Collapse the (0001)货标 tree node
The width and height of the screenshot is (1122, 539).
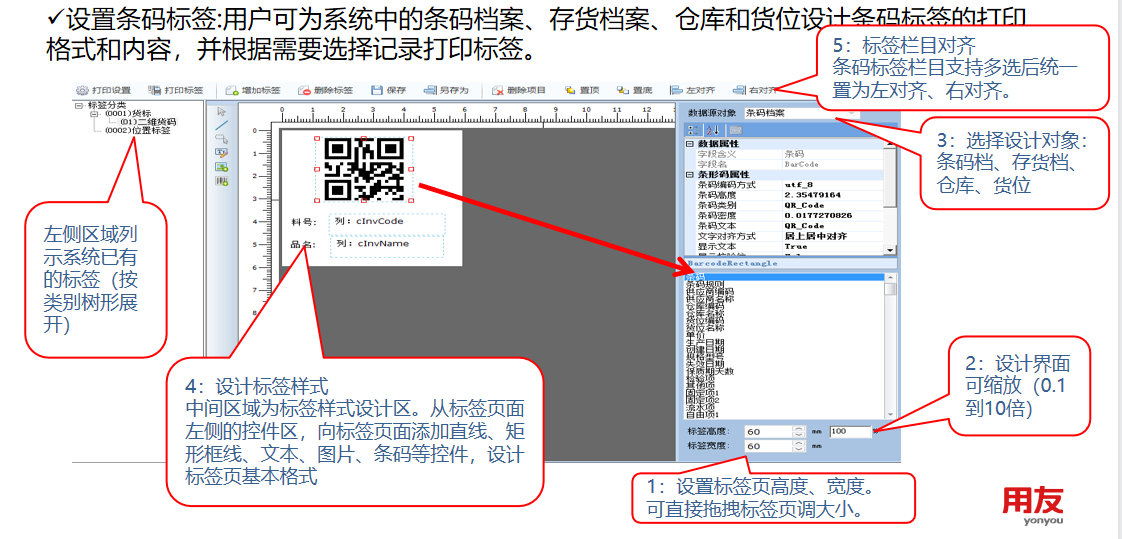pyautogui.click(x=94, y=114)
